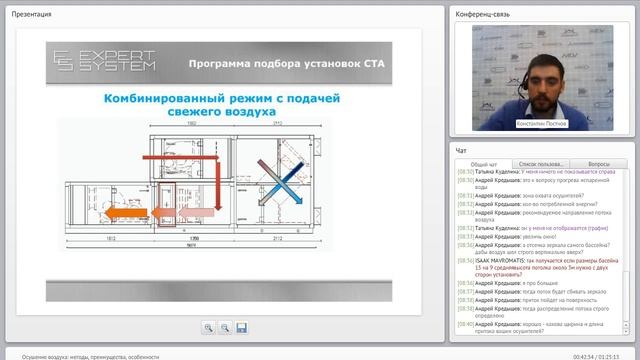Viewport: 640px width, 360px height.
Task: Click the Презентация panel title
Action: [31, 14]
